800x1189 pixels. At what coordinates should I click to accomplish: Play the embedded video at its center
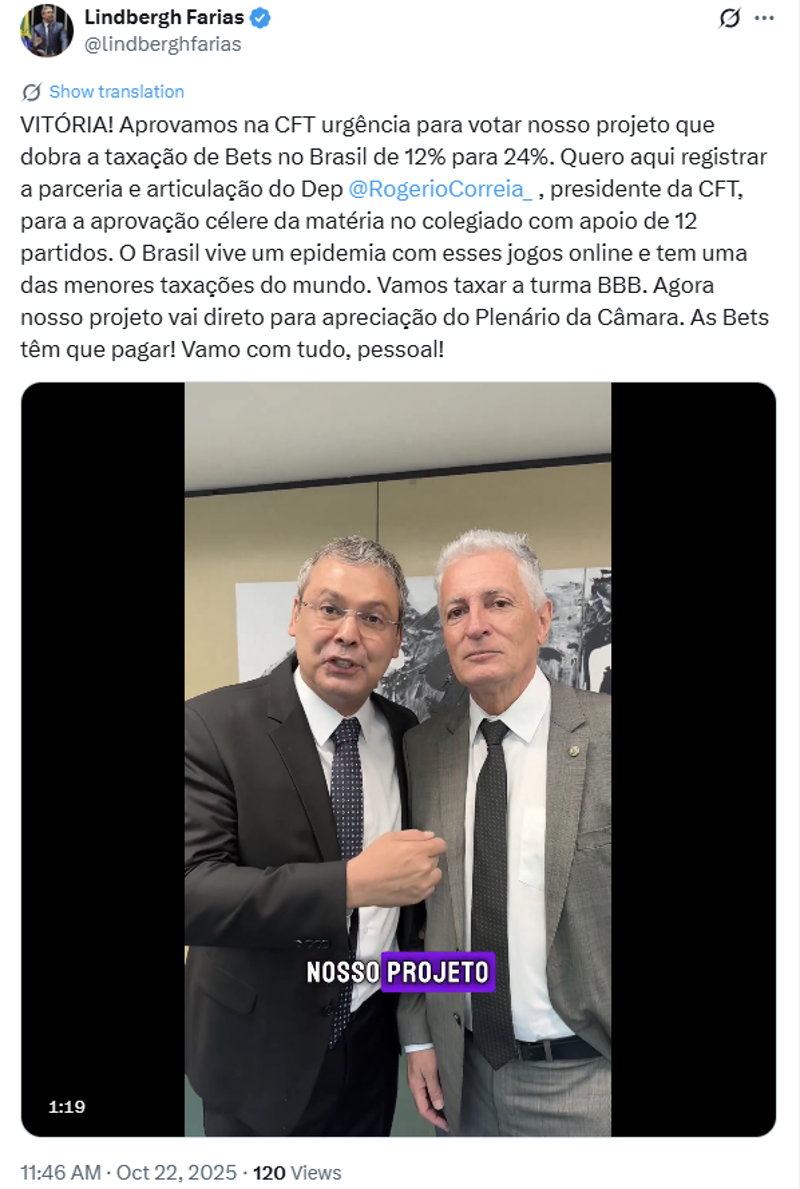(398, 759)
